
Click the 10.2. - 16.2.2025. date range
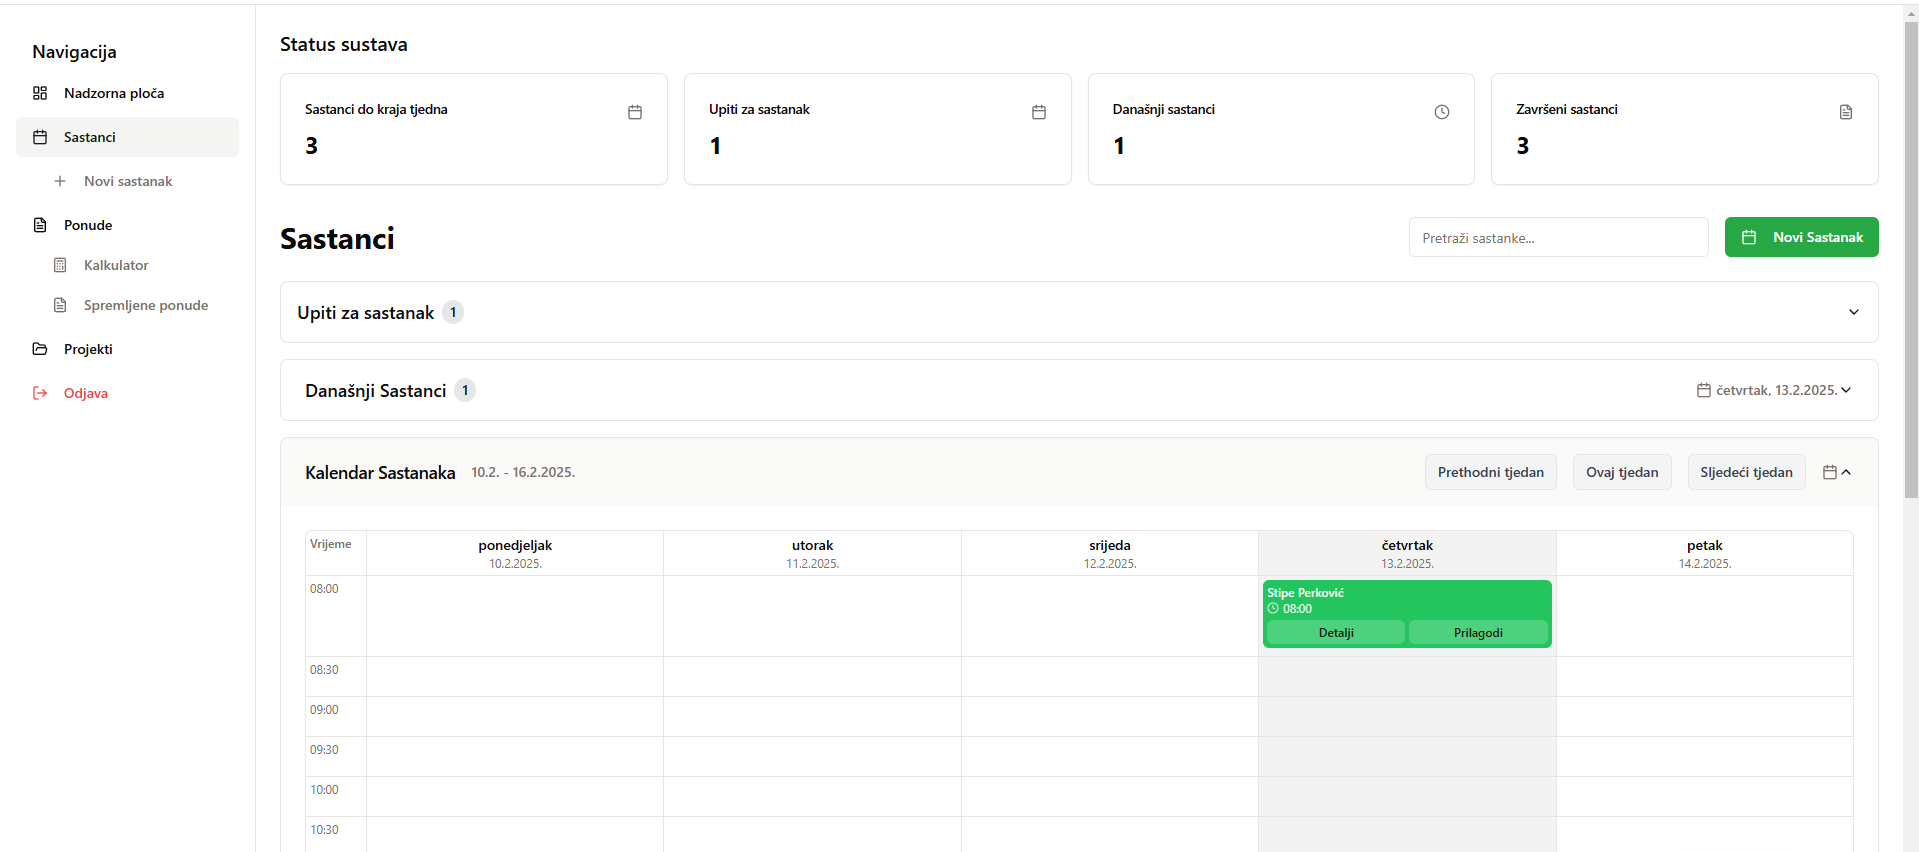tap(523, 472)
